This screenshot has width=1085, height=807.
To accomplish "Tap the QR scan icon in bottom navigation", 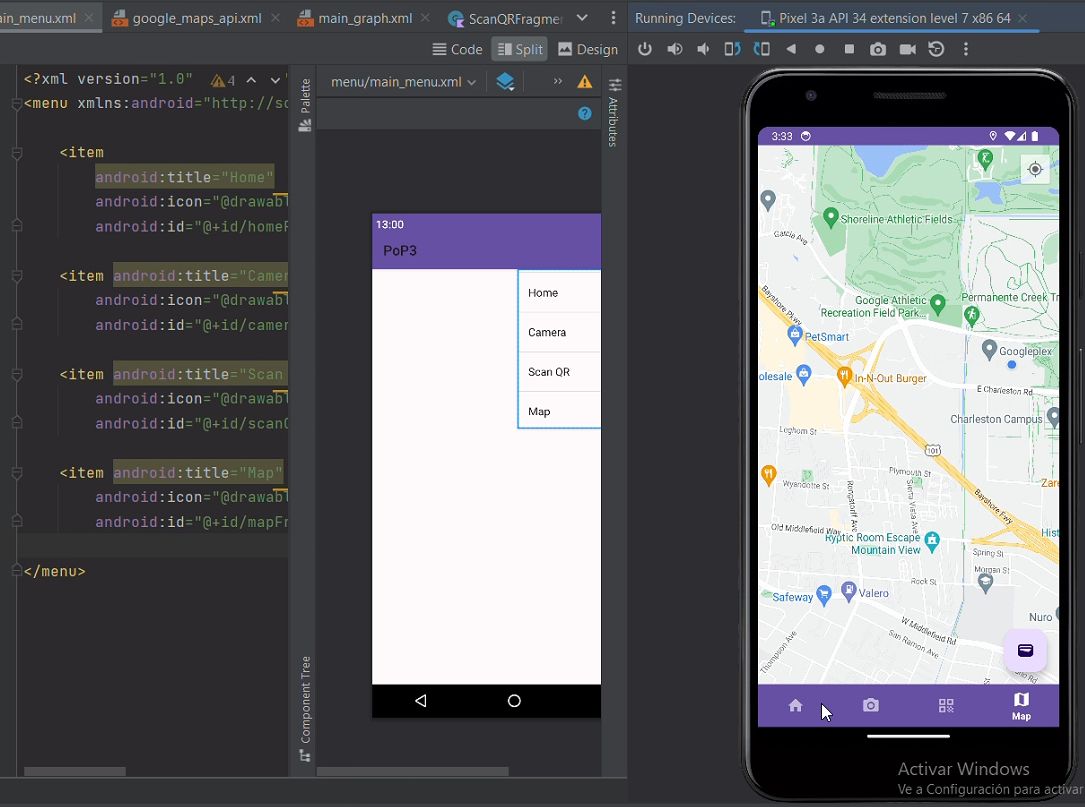I will pos(946,706).
